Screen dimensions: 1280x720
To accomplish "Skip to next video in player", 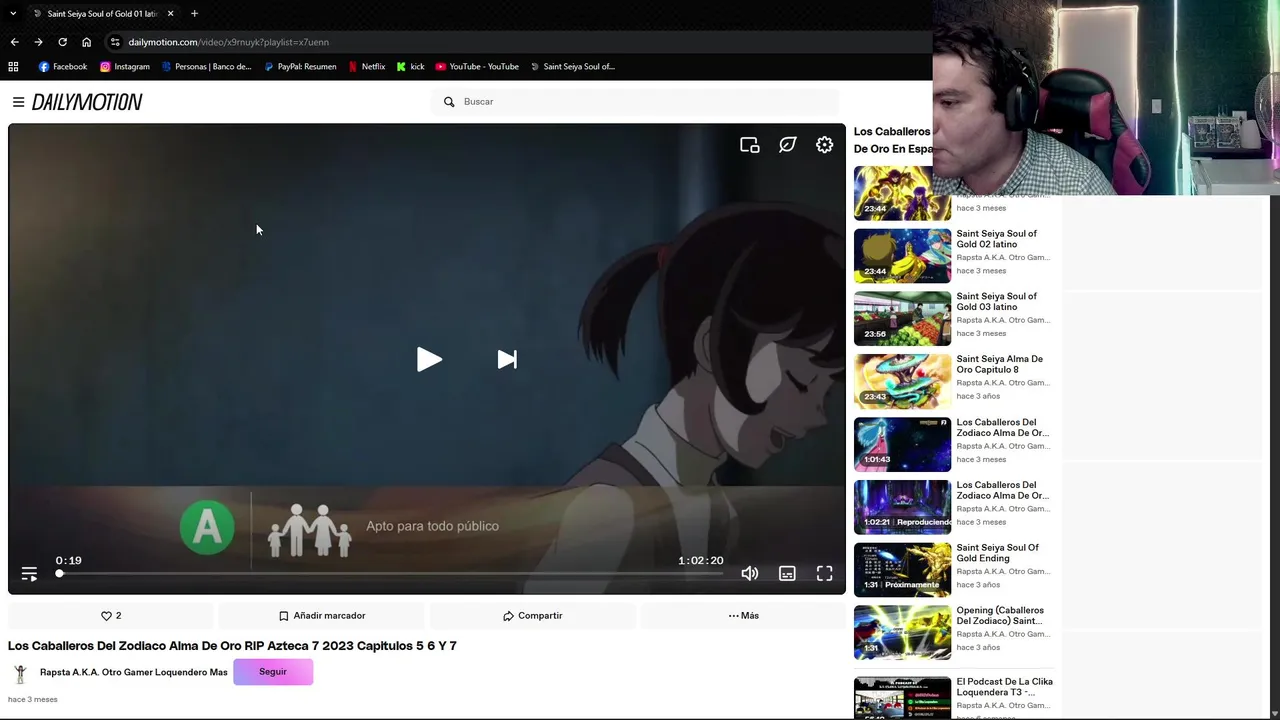I will 507,360.
